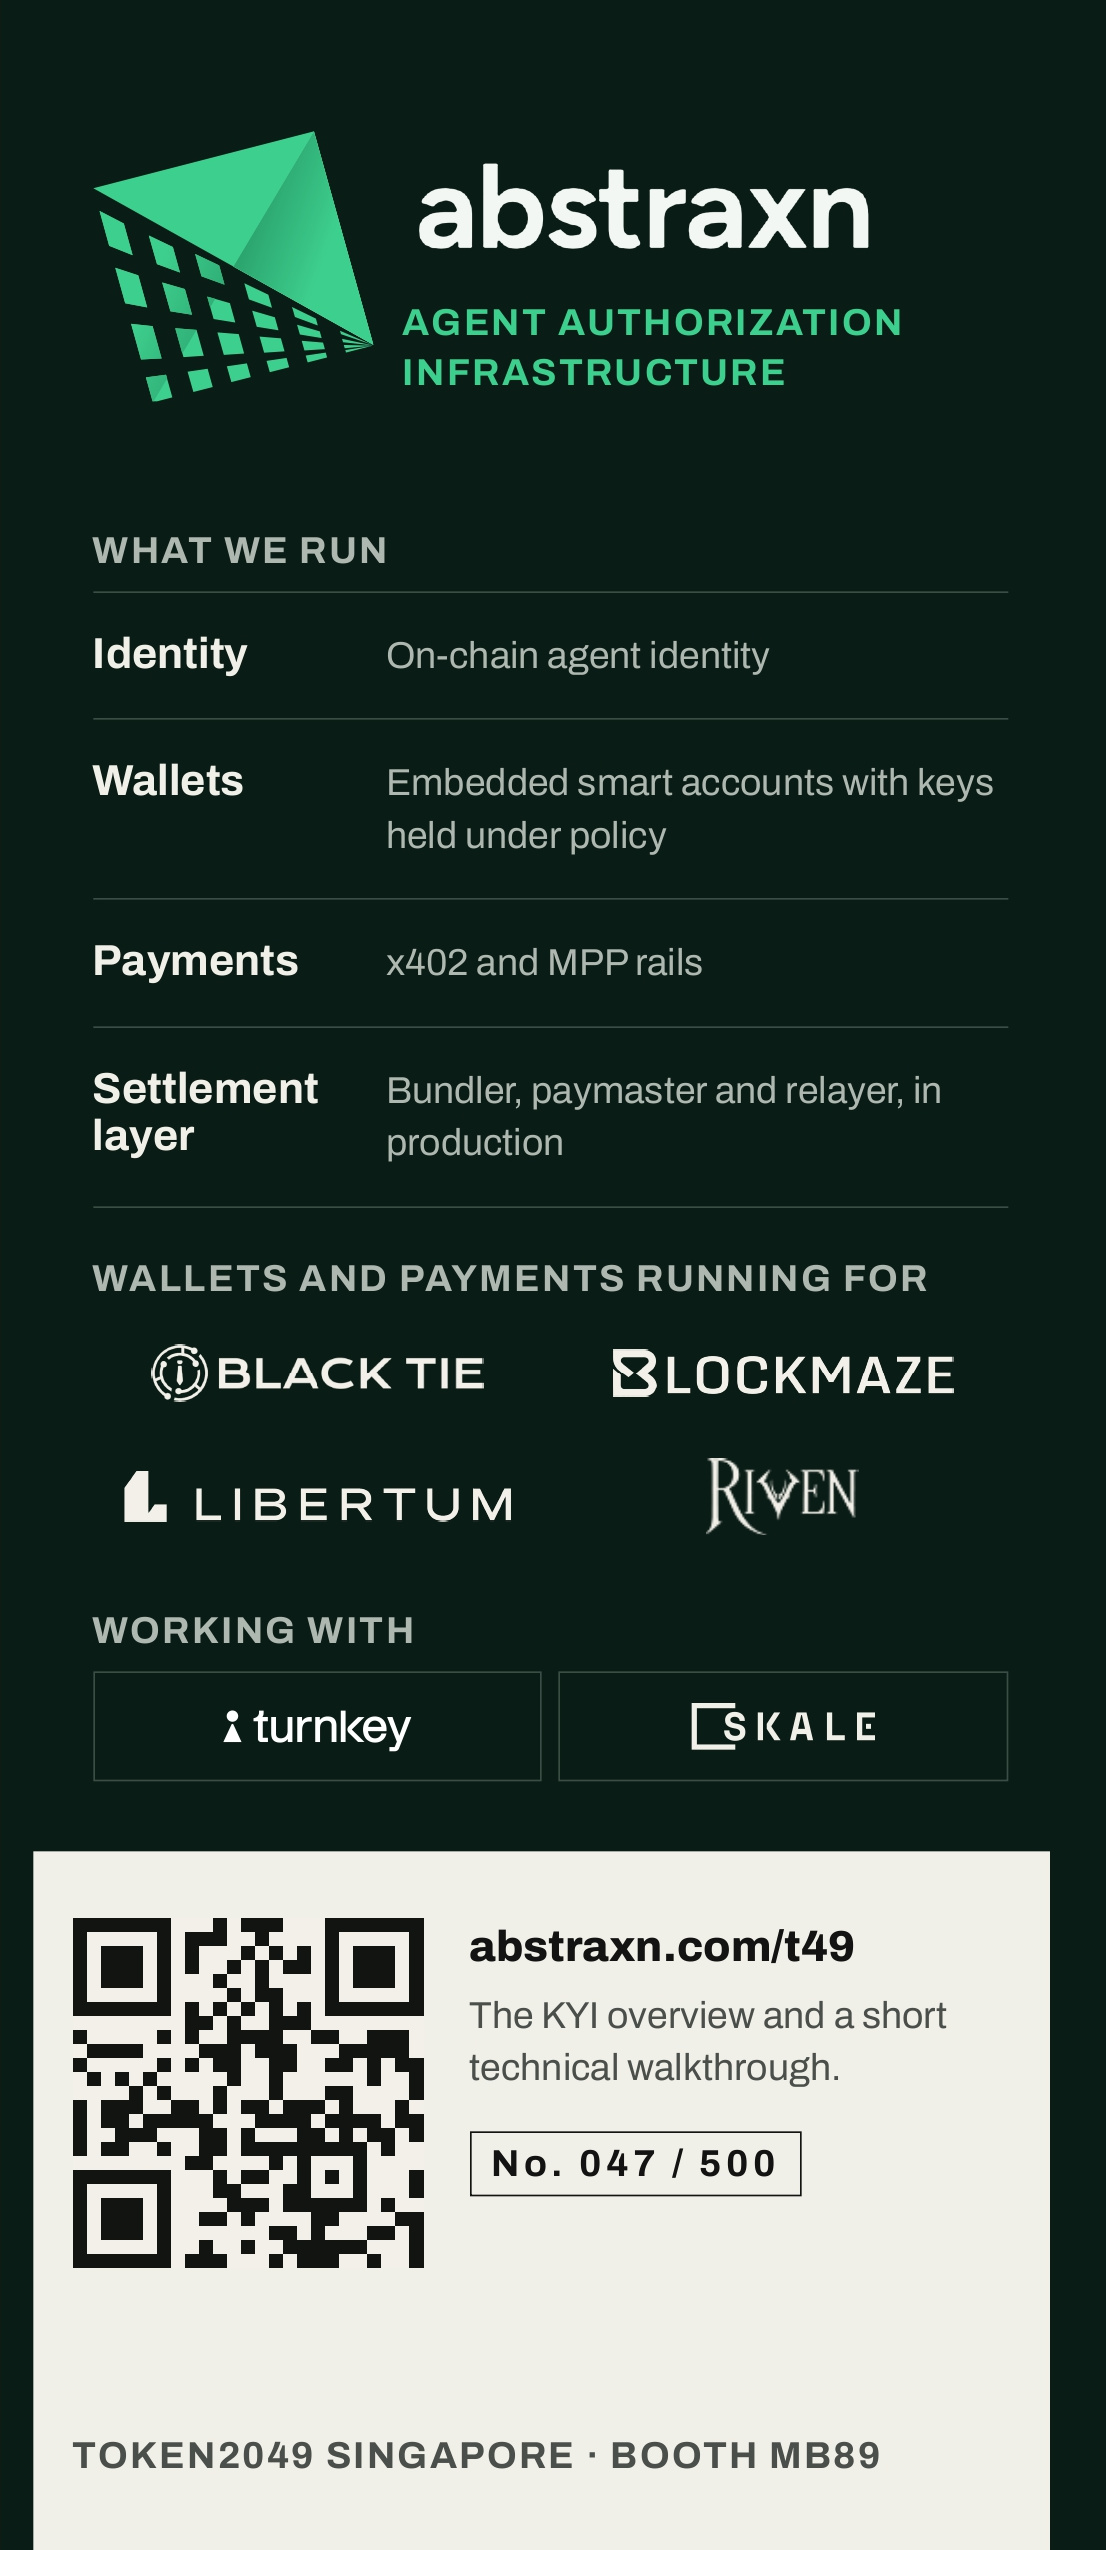Screen dimensions: 1106x2550
Task: Select the Identity row heading
Action: [x=170, y=655]
